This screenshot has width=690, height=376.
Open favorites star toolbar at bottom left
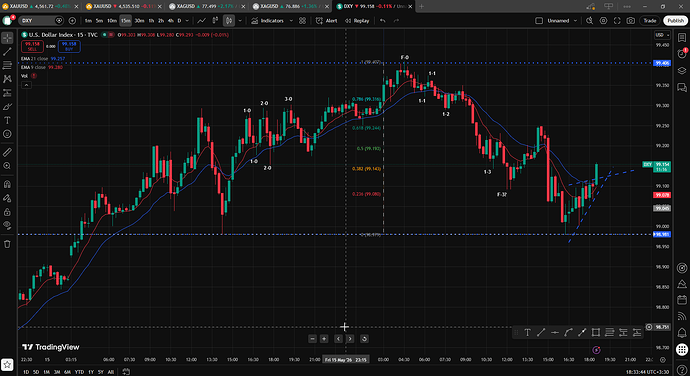coord(7,365)
